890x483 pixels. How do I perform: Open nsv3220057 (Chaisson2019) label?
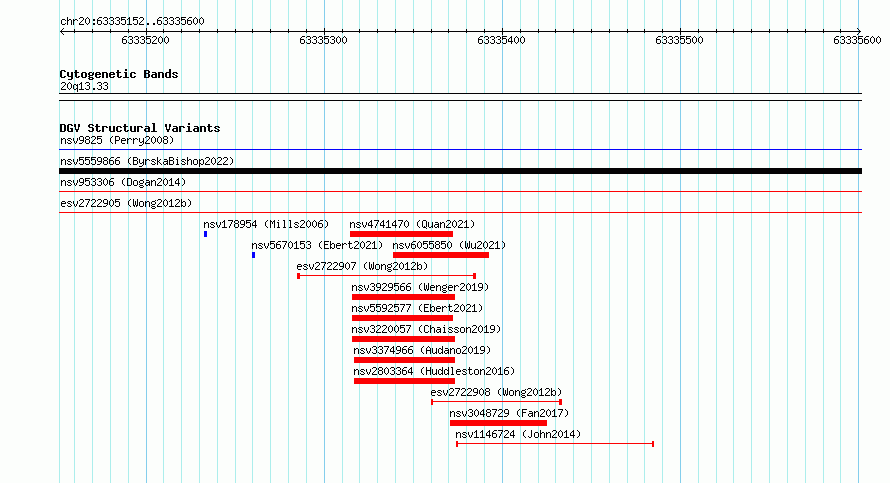tap(426, 329)
